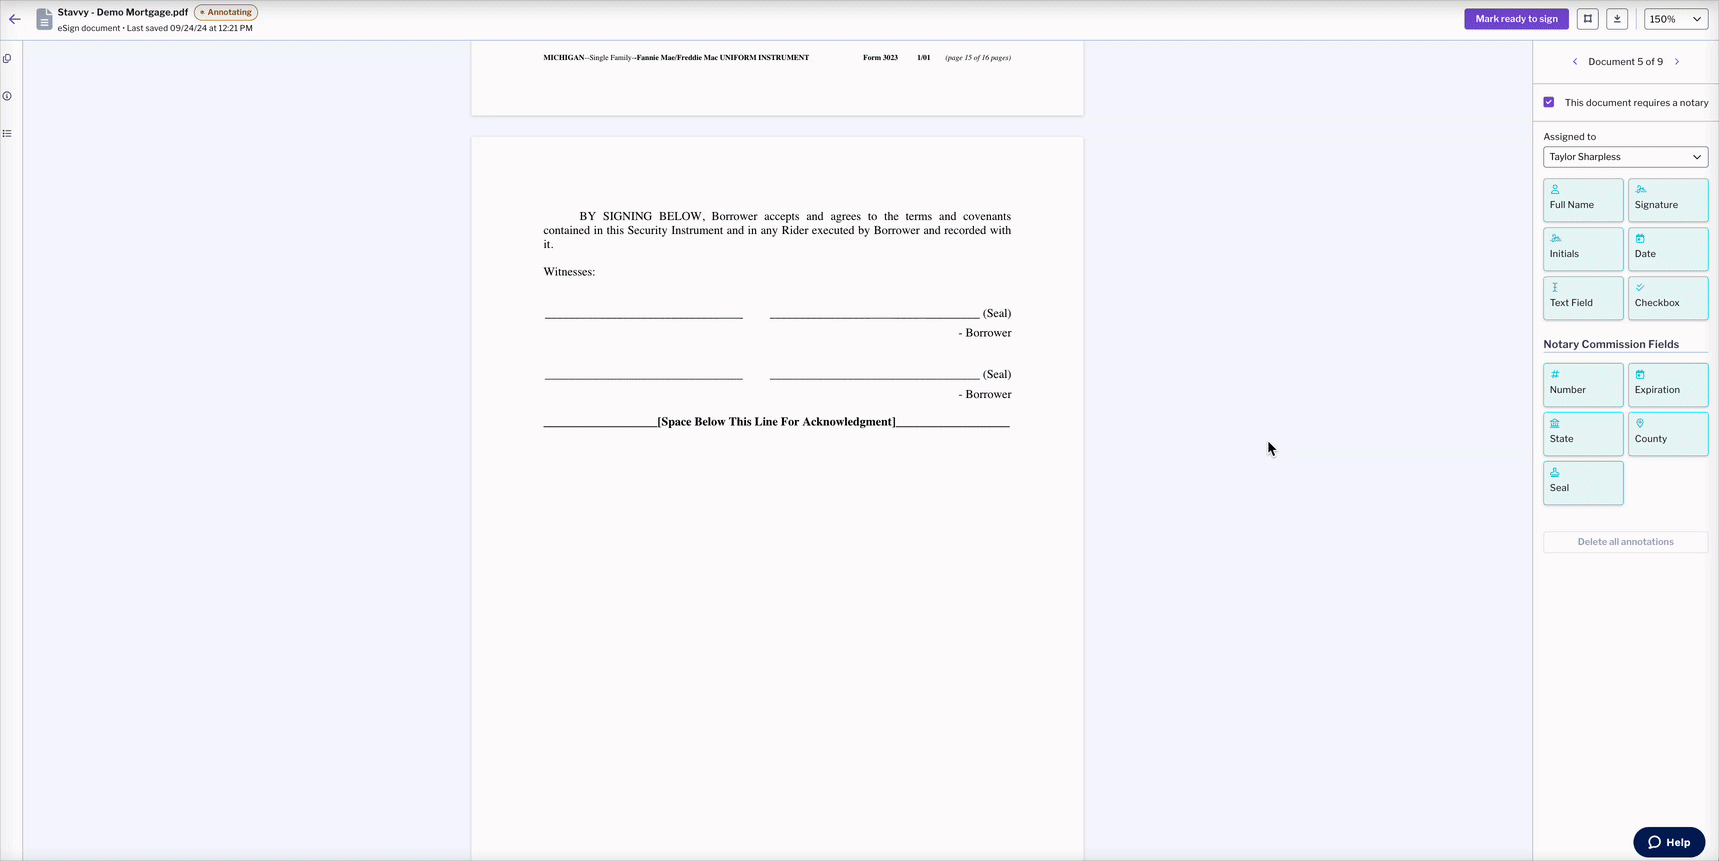Screen dimensions: 1719x861
Task: Click the 'Witnesses:' text in document
Action: tap(569, 272)
